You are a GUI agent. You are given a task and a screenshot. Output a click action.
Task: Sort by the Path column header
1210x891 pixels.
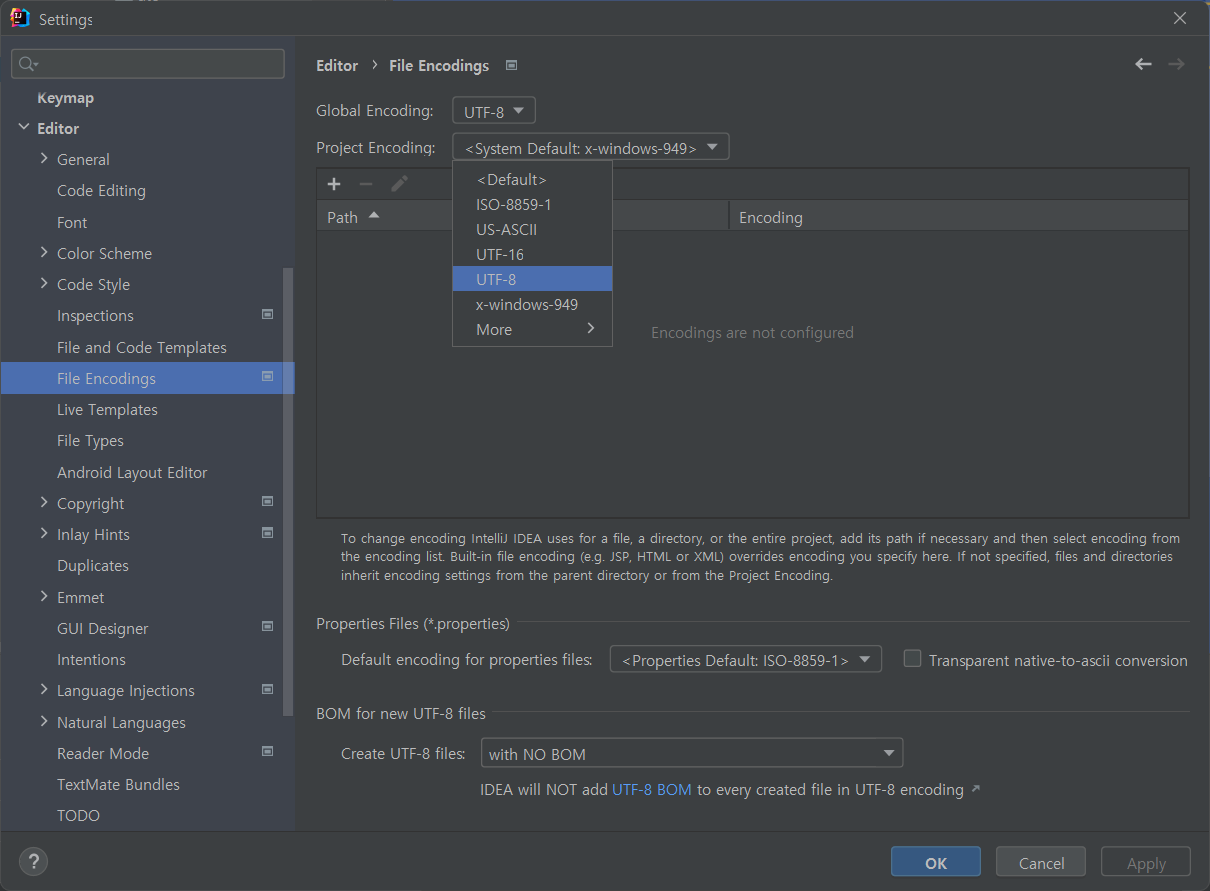522,217
